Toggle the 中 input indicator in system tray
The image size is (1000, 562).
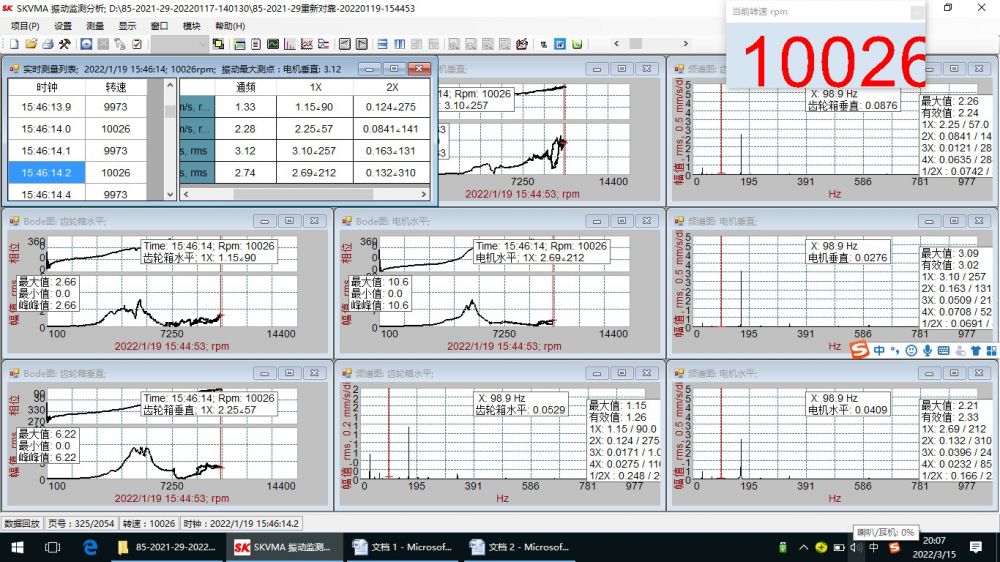click(874, 547)
